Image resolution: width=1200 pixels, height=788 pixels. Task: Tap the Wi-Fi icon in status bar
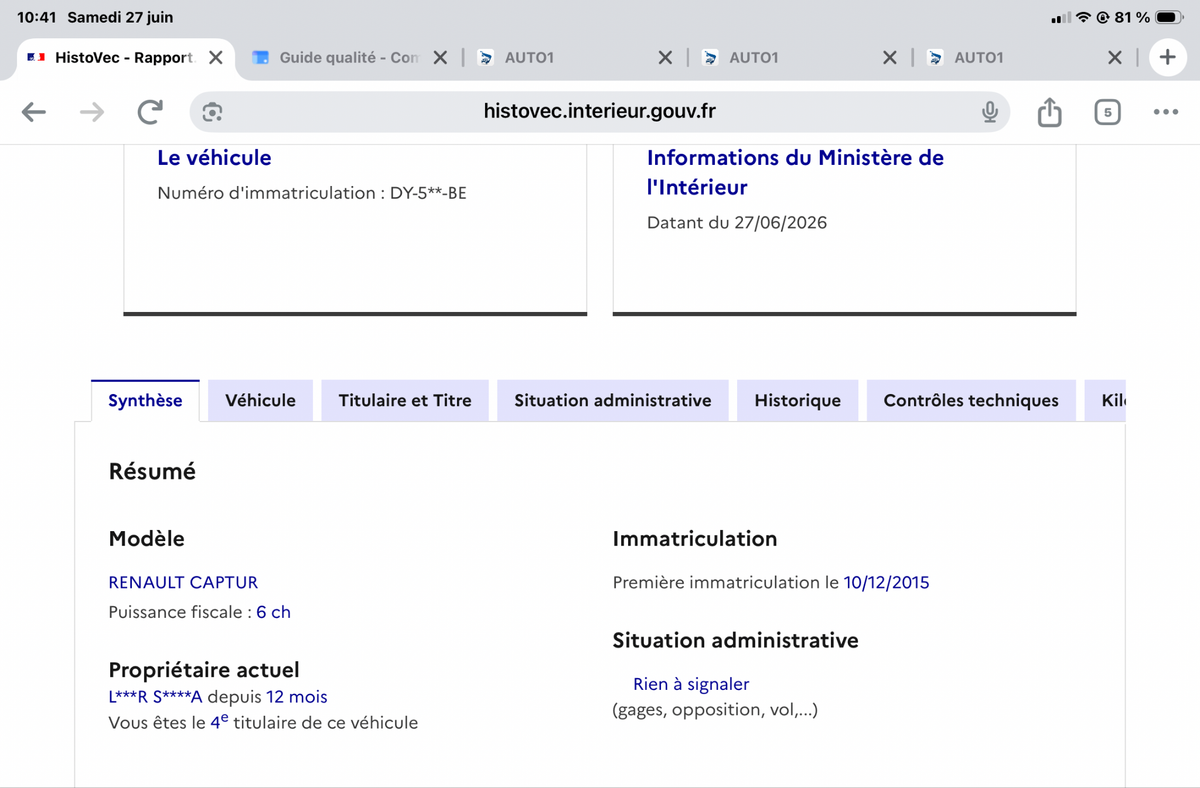pyautogui.click(x=1083, y=18)
